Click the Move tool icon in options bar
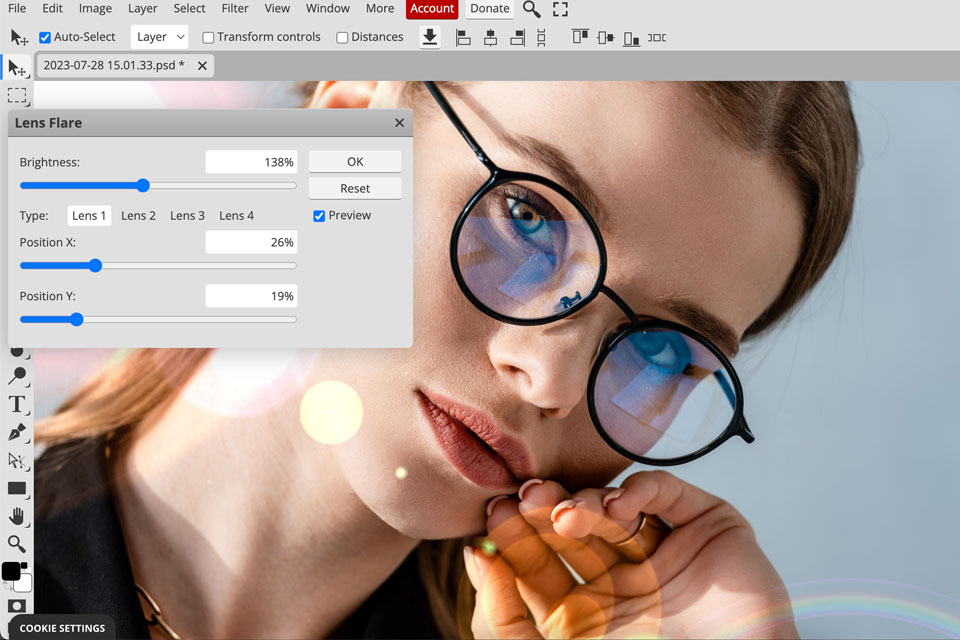This screenshot has height=640, width=960. point(19,37)
